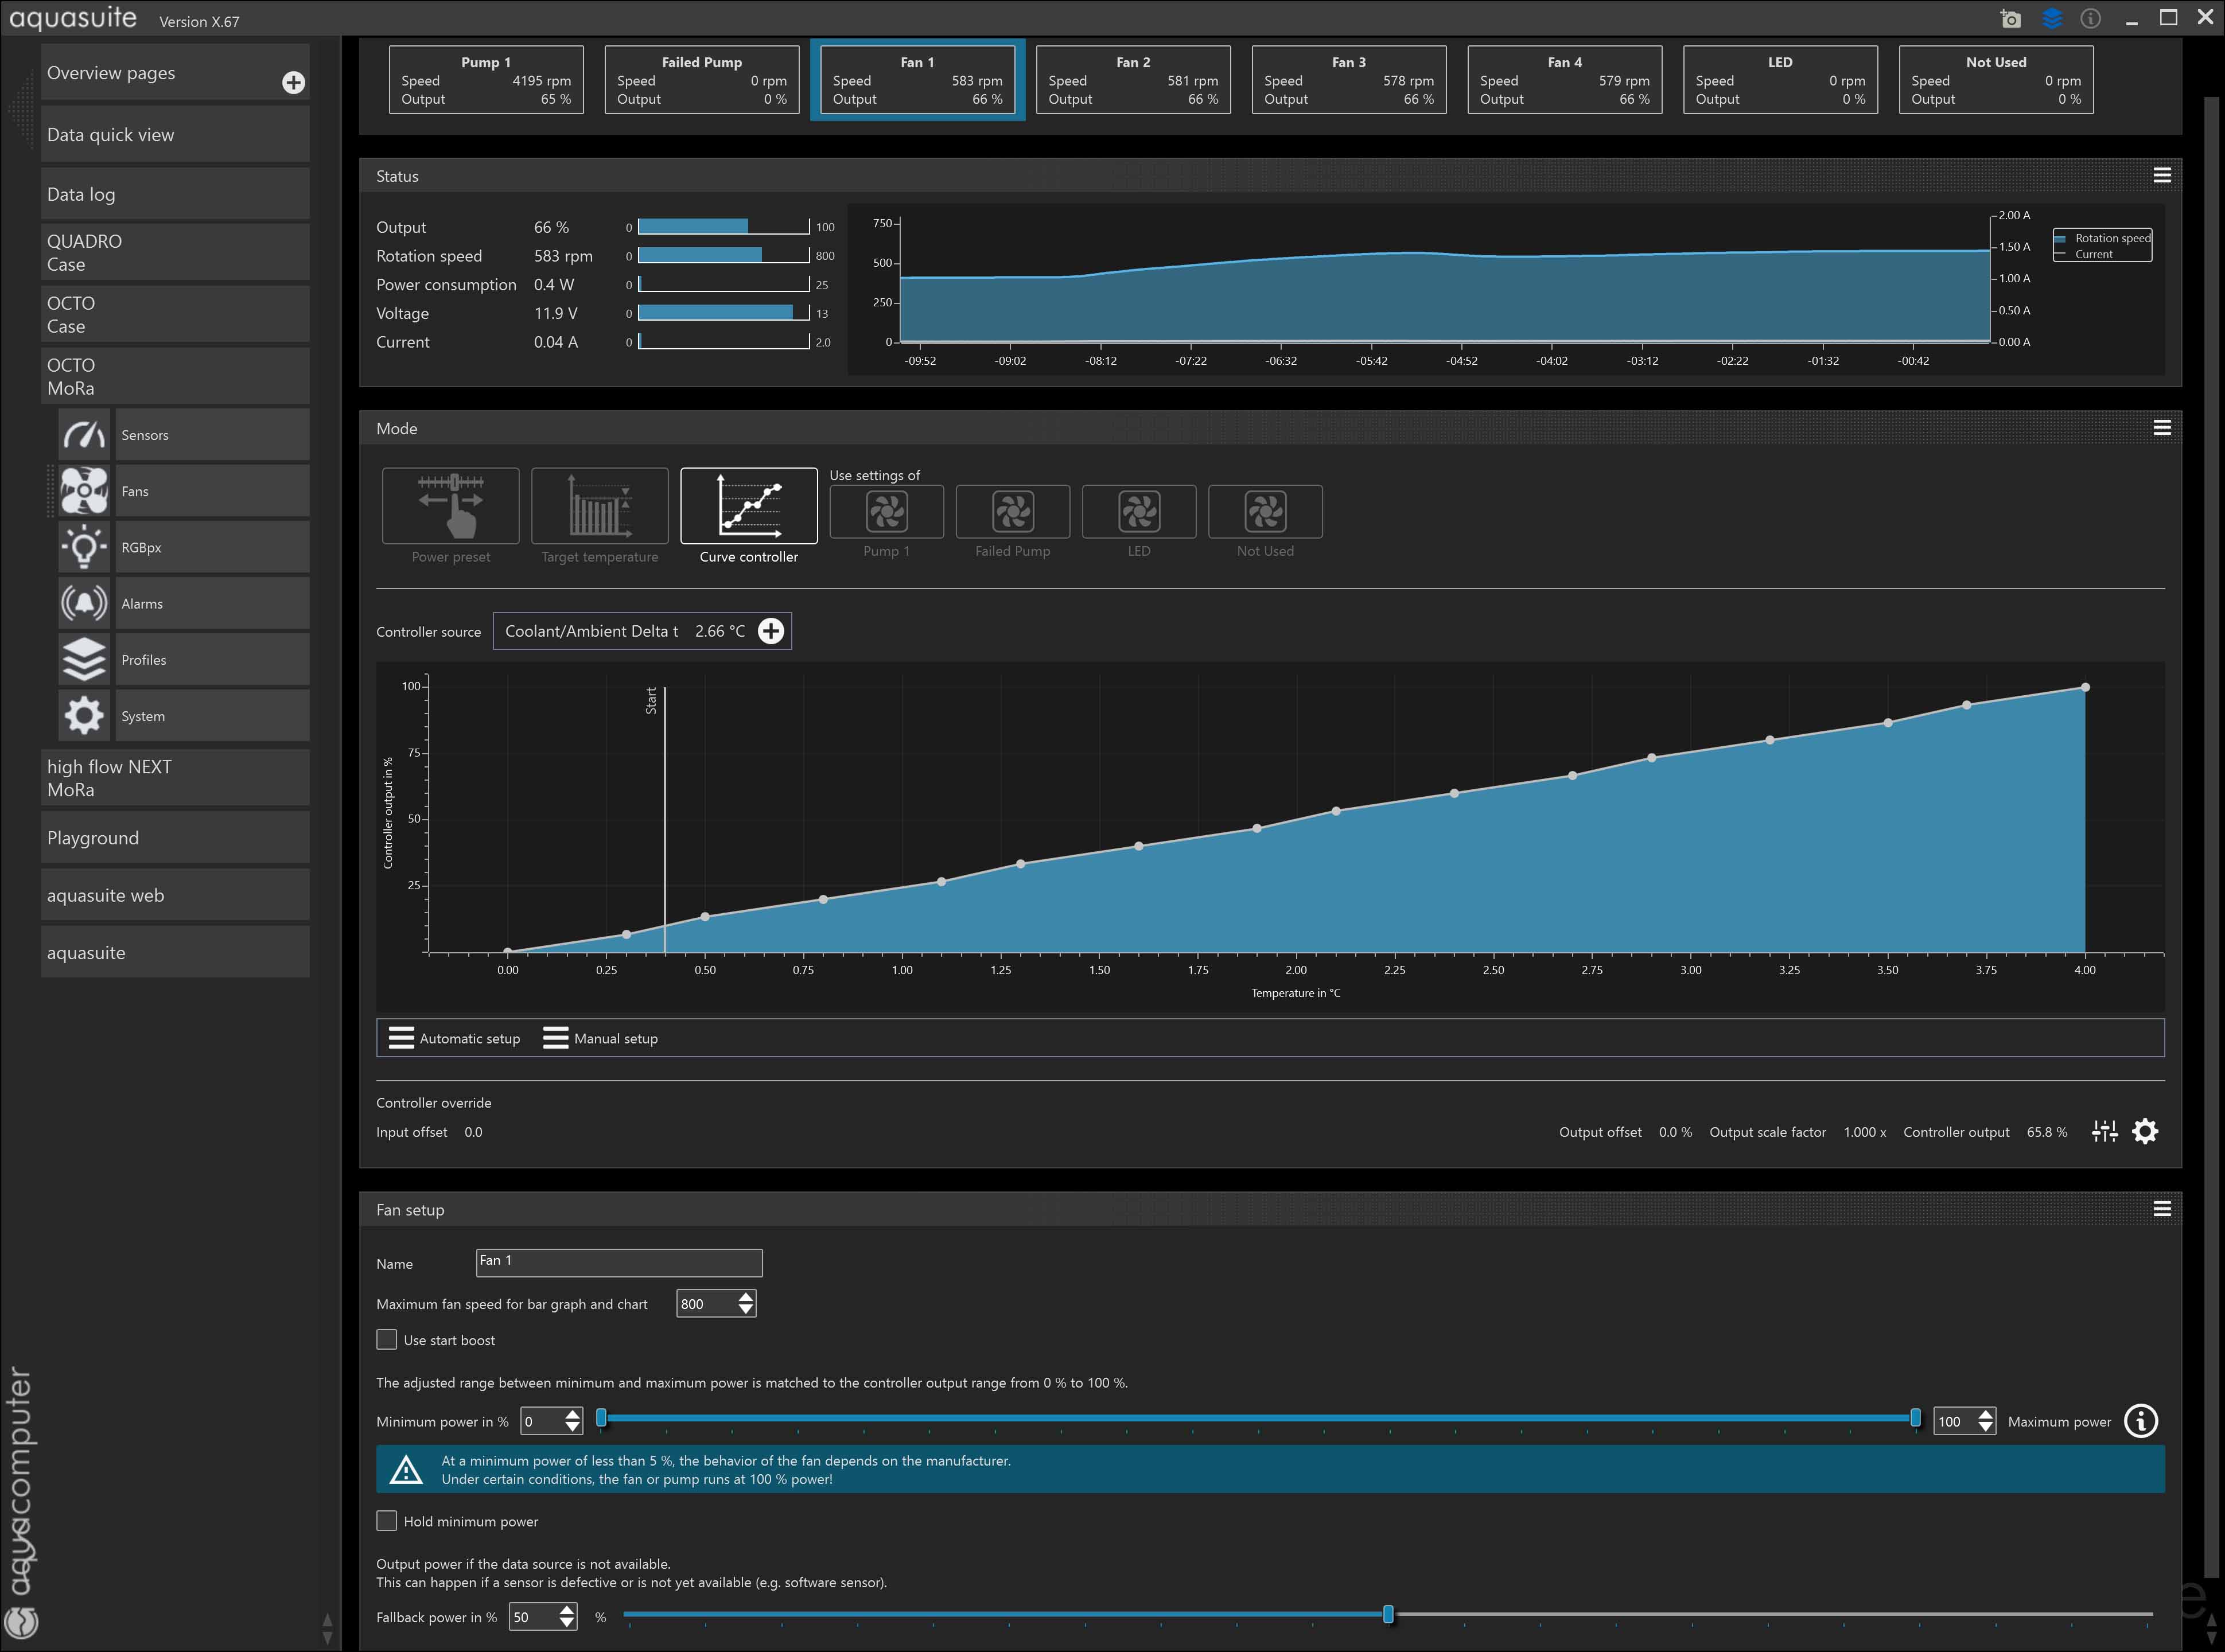Open the Alarms bell icon
Viewport: 2225px width, 1652px height.
pos(84,603)
